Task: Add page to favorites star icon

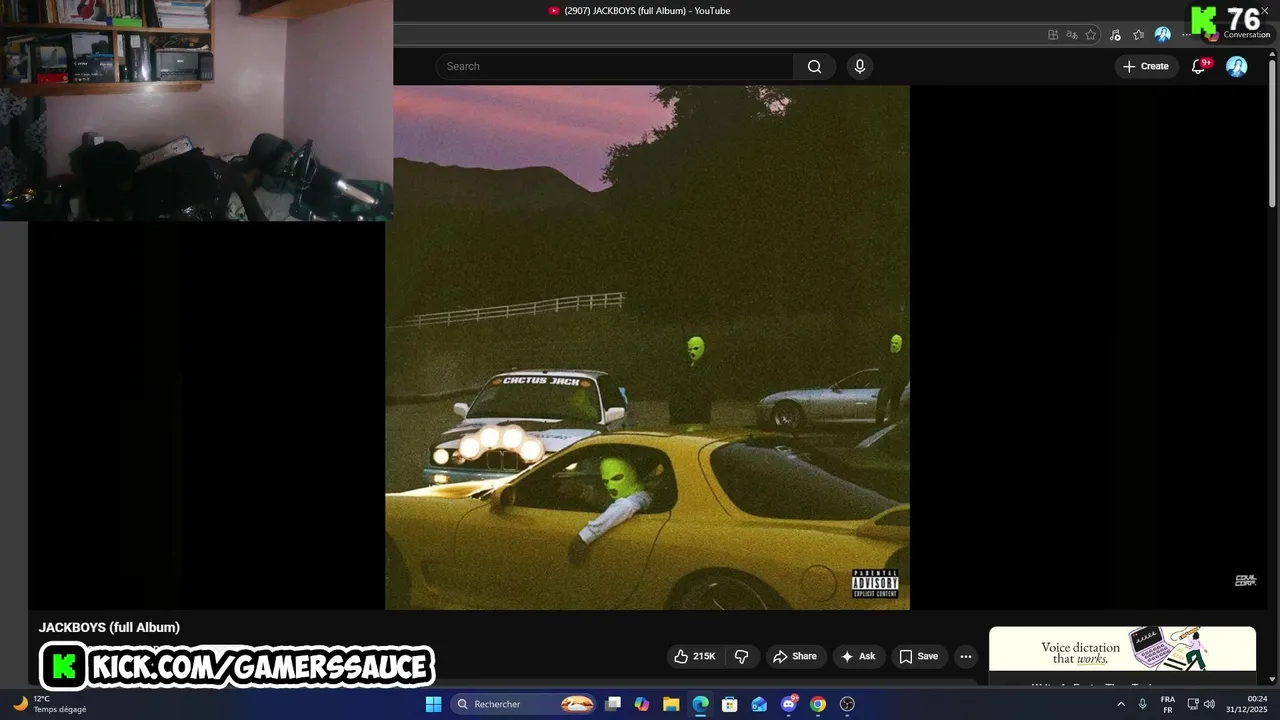Action: (1091, 34)
